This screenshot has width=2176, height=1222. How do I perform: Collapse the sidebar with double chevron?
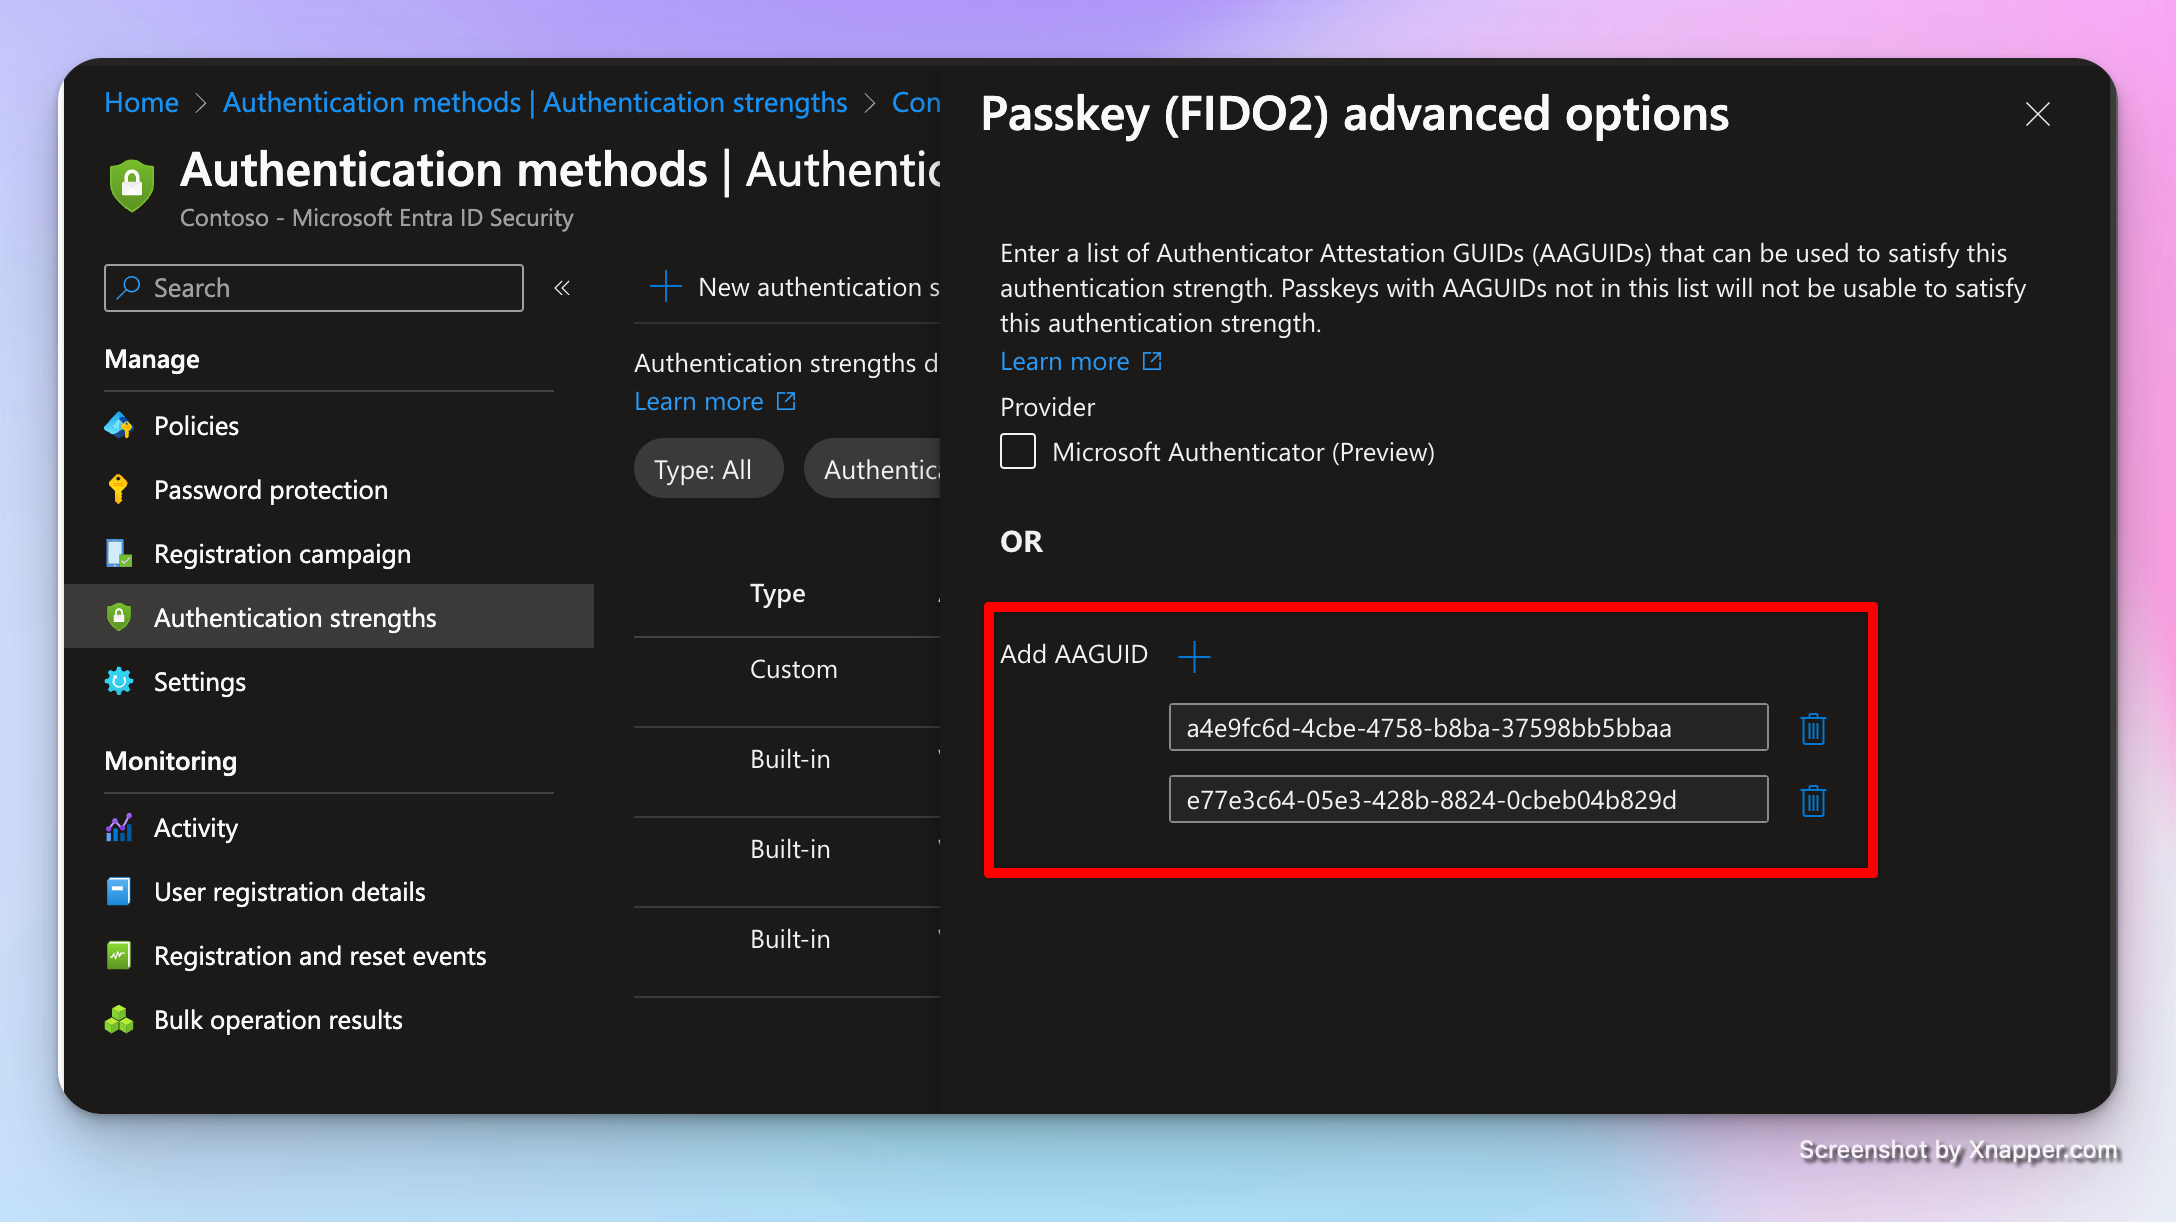pyautogui.click(x=562, y=288)
